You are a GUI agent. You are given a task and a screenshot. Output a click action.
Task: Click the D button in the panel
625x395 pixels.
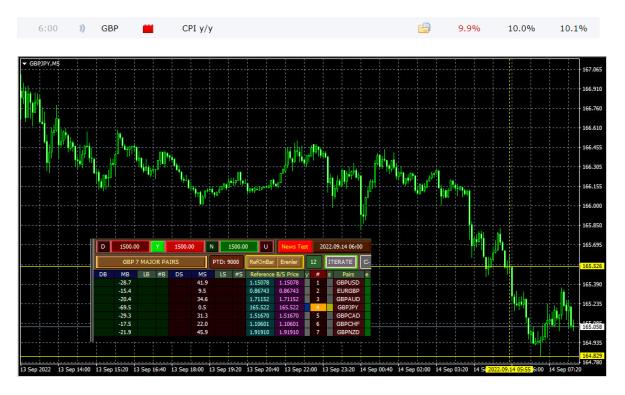(x=103, y=247)
